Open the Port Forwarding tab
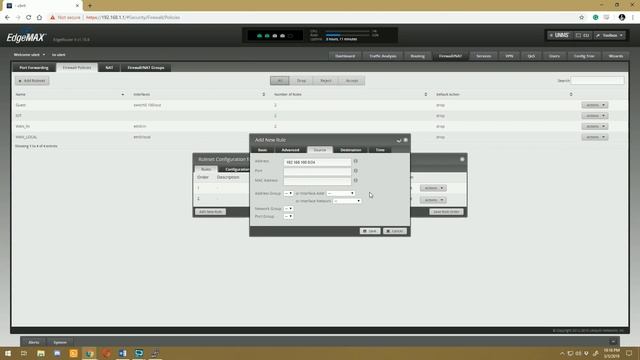This screenshot has width=640, height=360. tap(34, 68)
